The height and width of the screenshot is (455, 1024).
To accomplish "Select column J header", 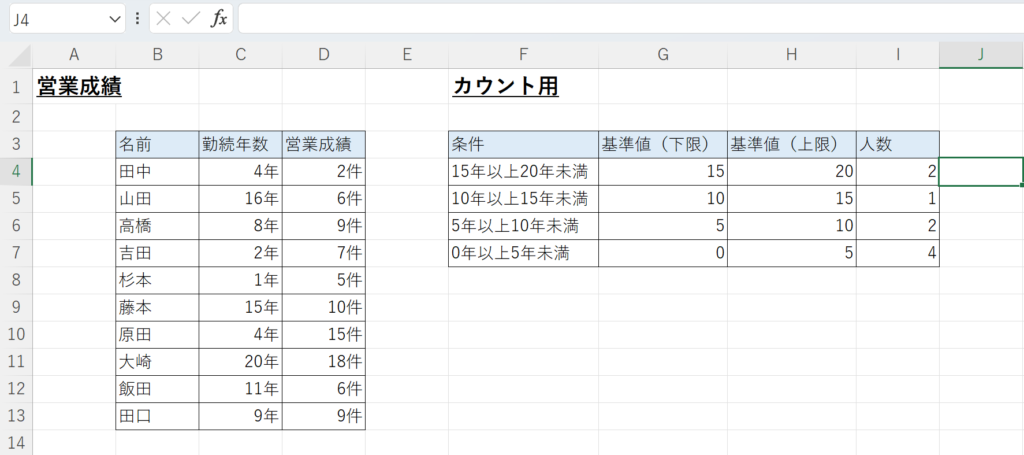I will (981, 55).
